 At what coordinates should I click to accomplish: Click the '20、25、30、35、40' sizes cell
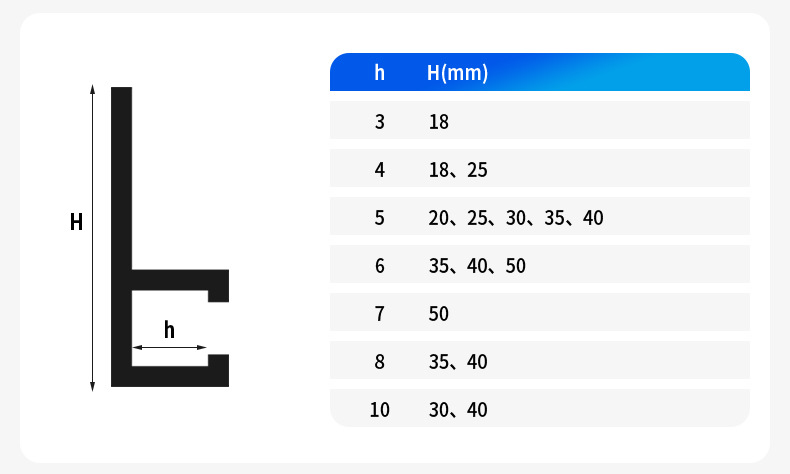[x=516, y=218]
